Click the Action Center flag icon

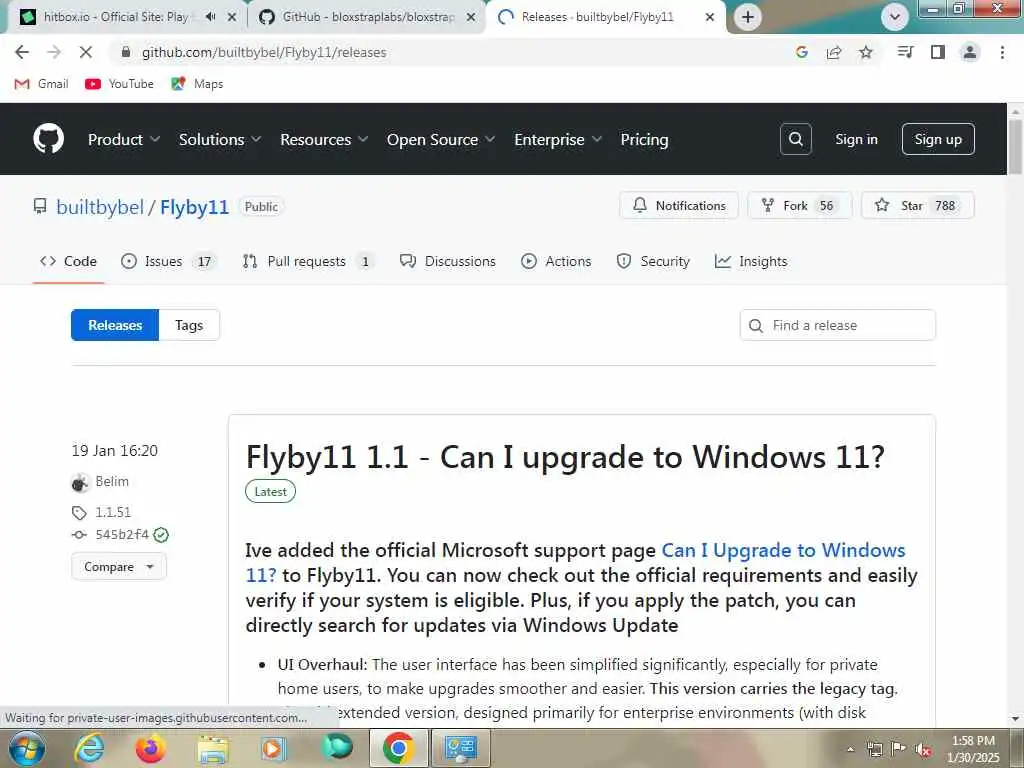point(899,748)
